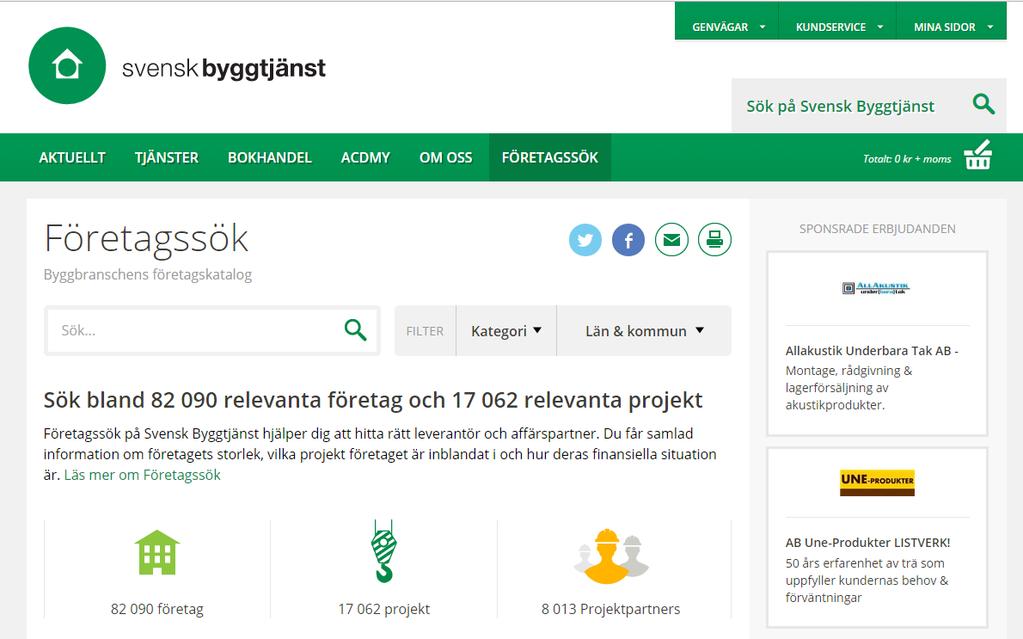Click the Sponsrade erbjudanden heading
This screenshot has width=1023, height=639.
pos(877,229)
